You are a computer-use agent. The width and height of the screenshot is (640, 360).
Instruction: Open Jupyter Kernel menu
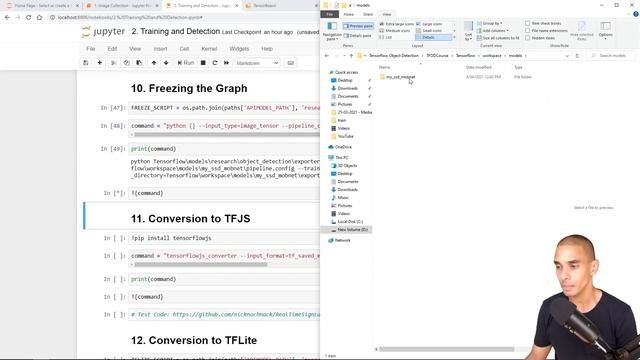pos(209,49)
